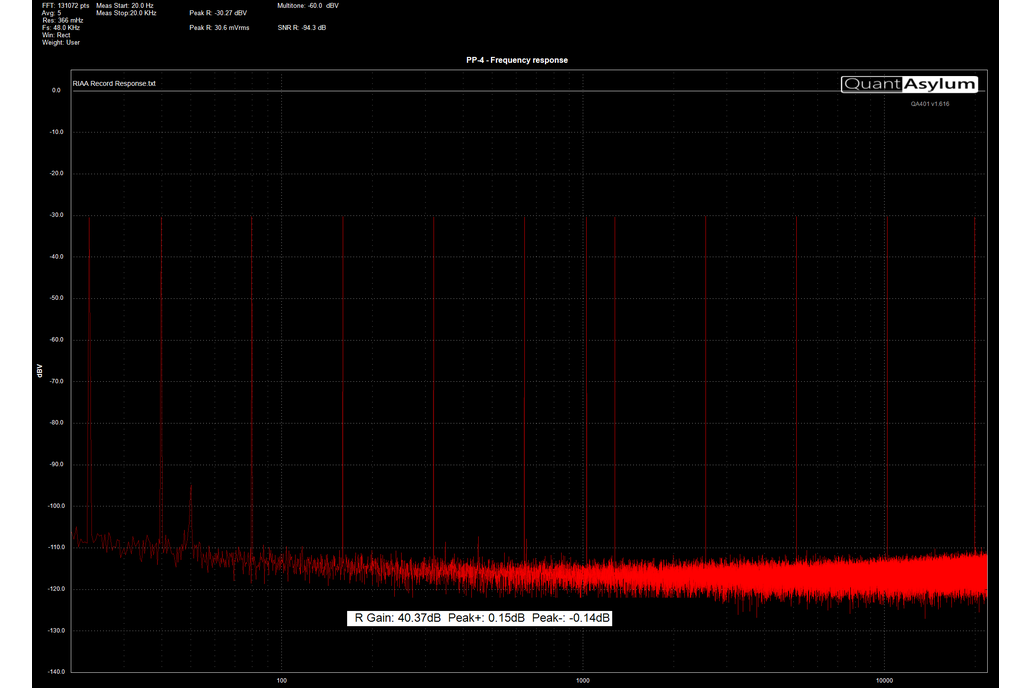The image size is (1032, 688).
Task: Click the QuantAsylum logo
Action: [909, 84]
